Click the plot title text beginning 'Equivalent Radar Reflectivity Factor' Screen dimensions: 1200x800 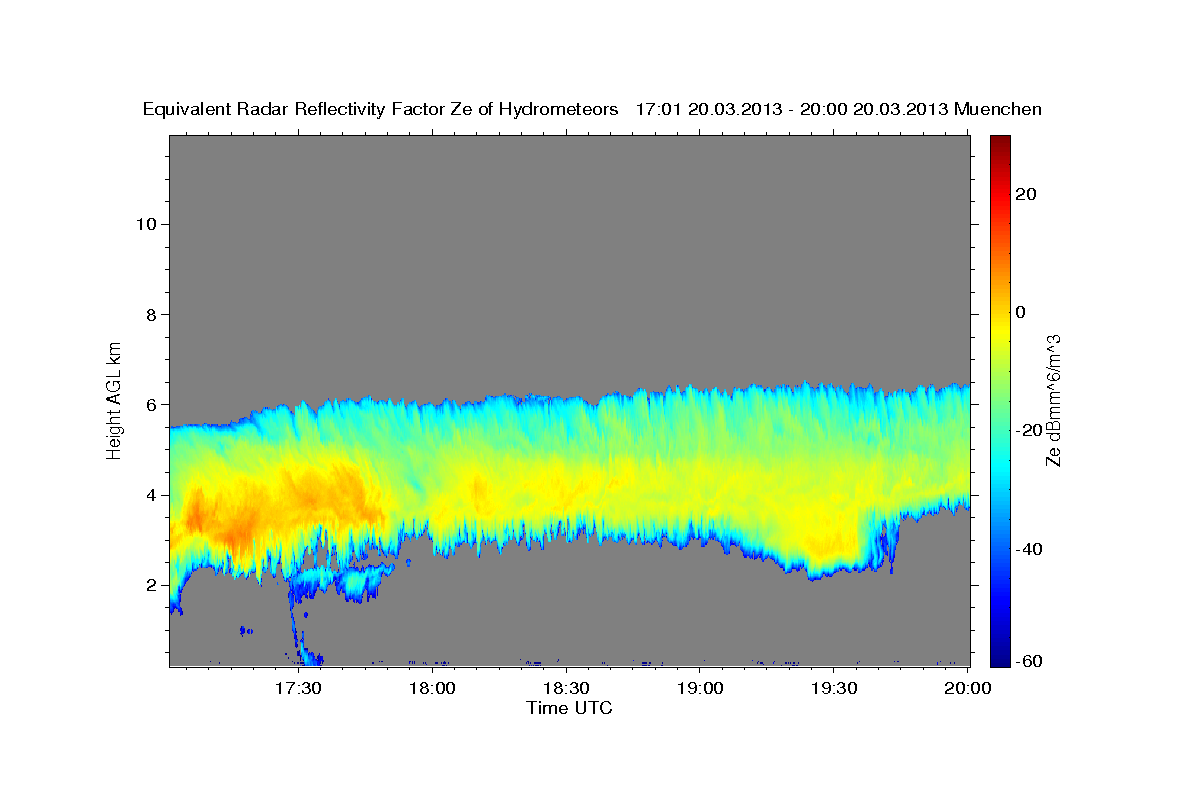pyautogui.click(x=593, y=109)
